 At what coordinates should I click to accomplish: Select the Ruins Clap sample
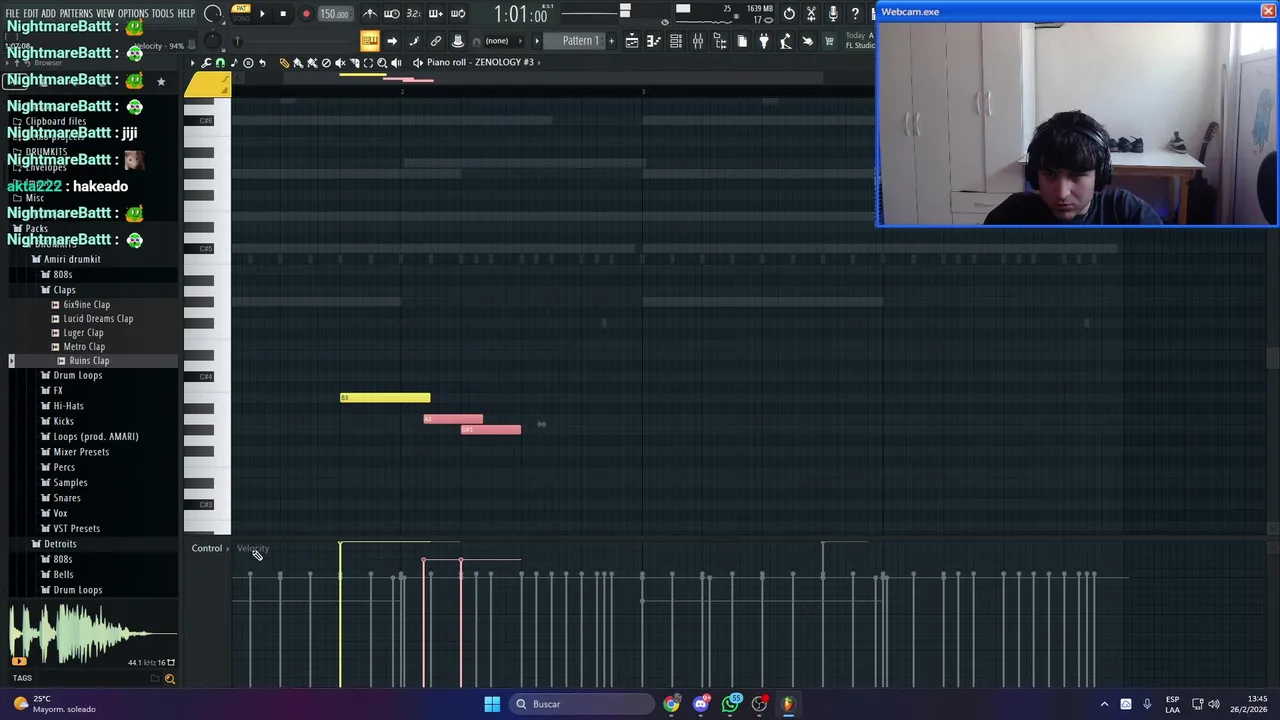[89, 361]
